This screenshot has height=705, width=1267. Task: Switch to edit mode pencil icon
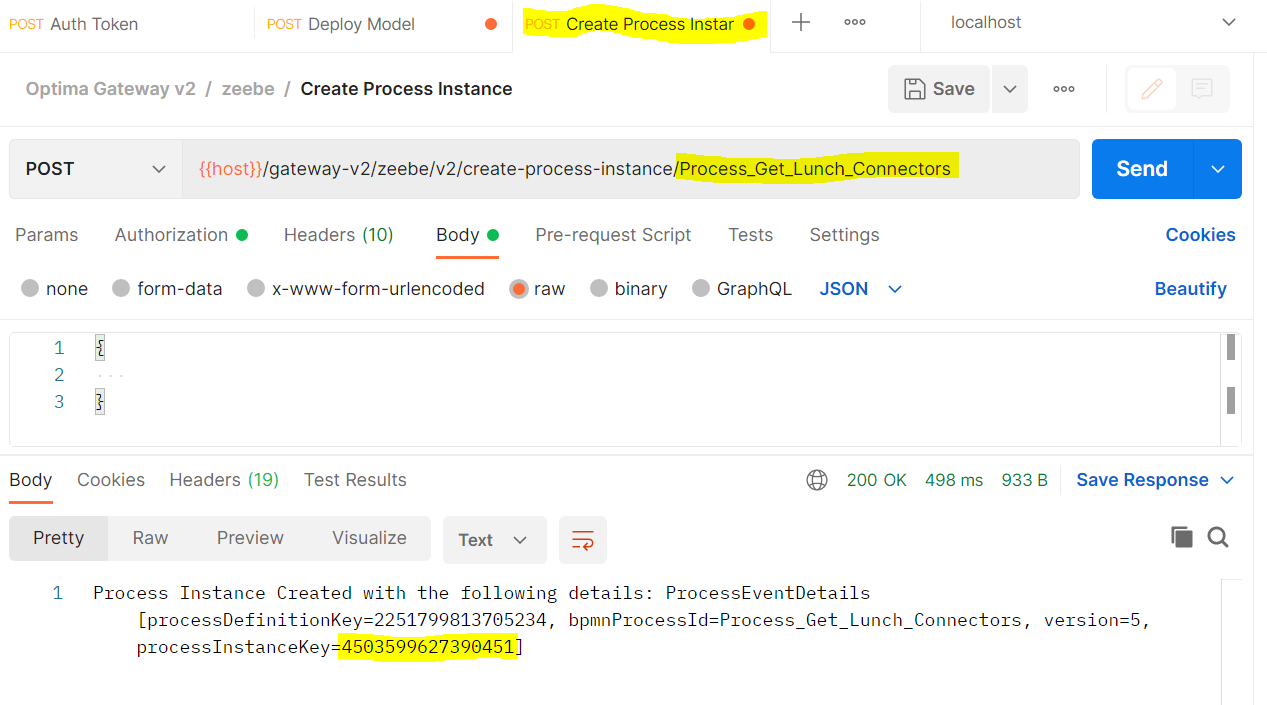pos(1152,89)
